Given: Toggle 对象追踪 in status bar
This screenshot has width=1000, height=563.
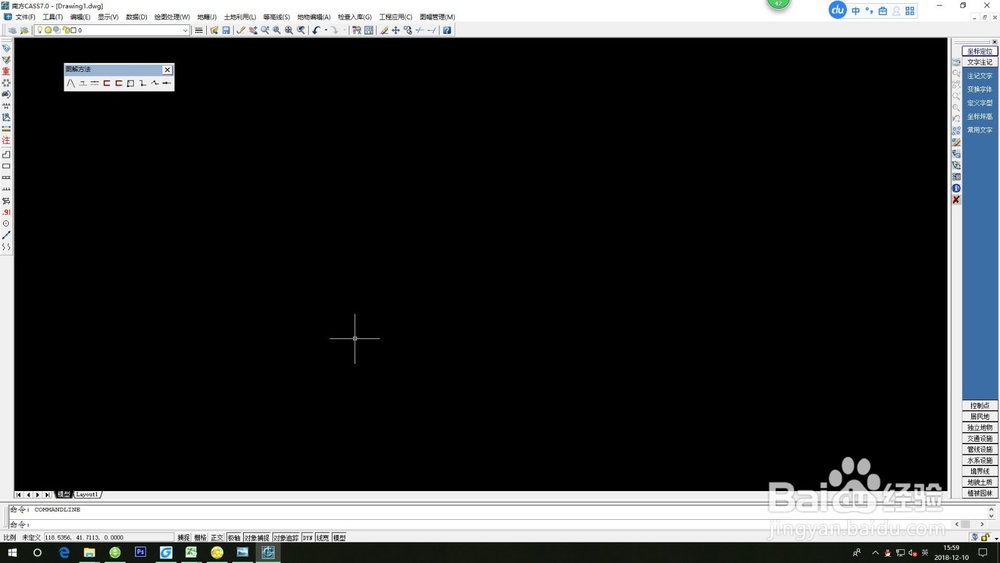Looking at the screenshot, I should pyautogui.click(x=286, y=537).
